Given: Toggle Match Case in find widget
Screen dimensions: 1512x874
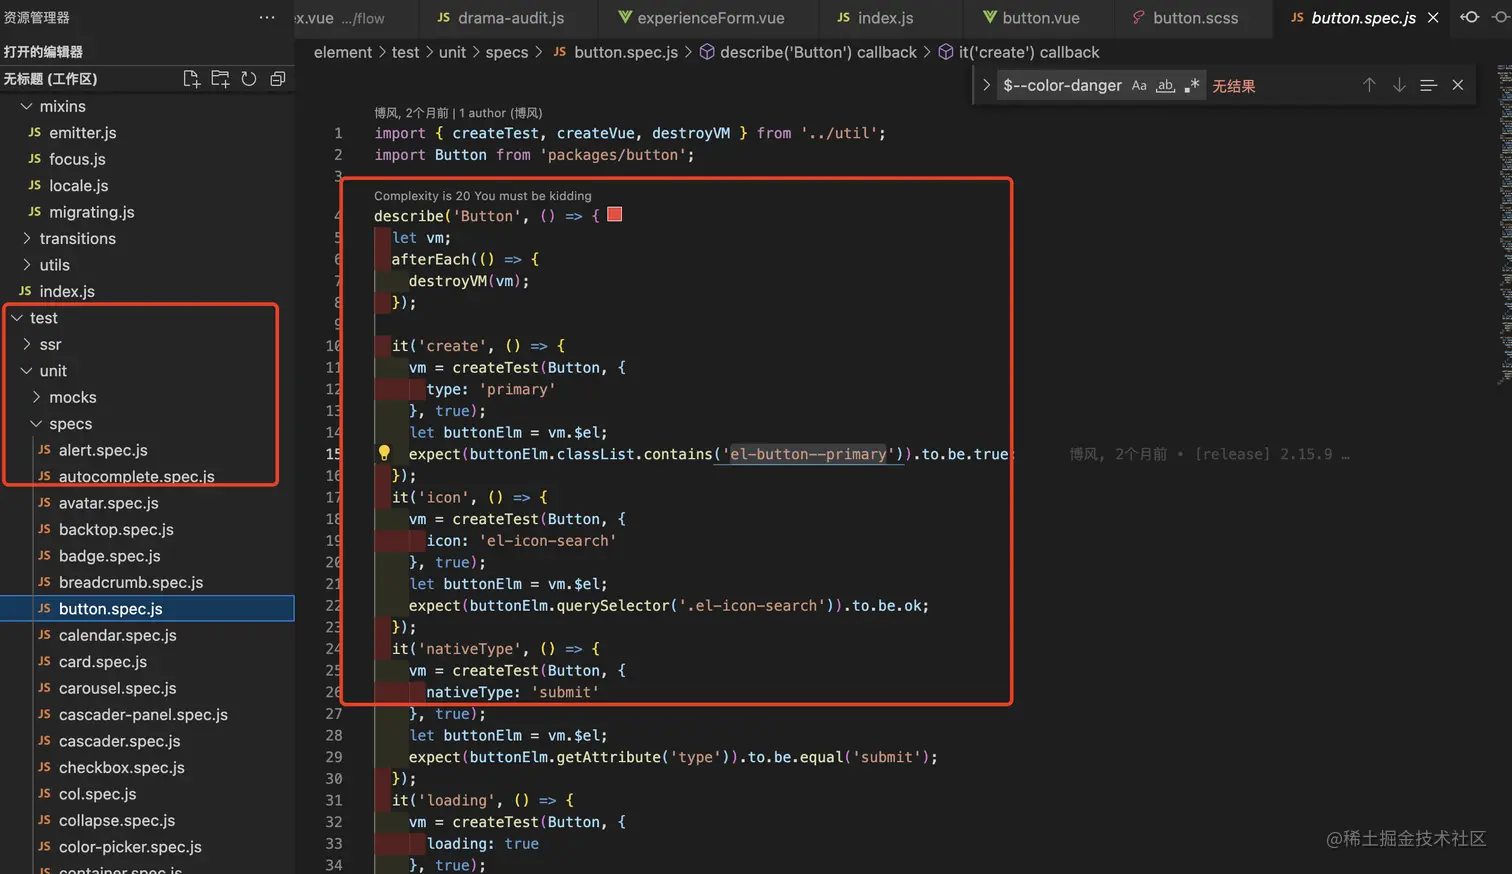Looking at the screenshot, I should (x=1139, y=86).
